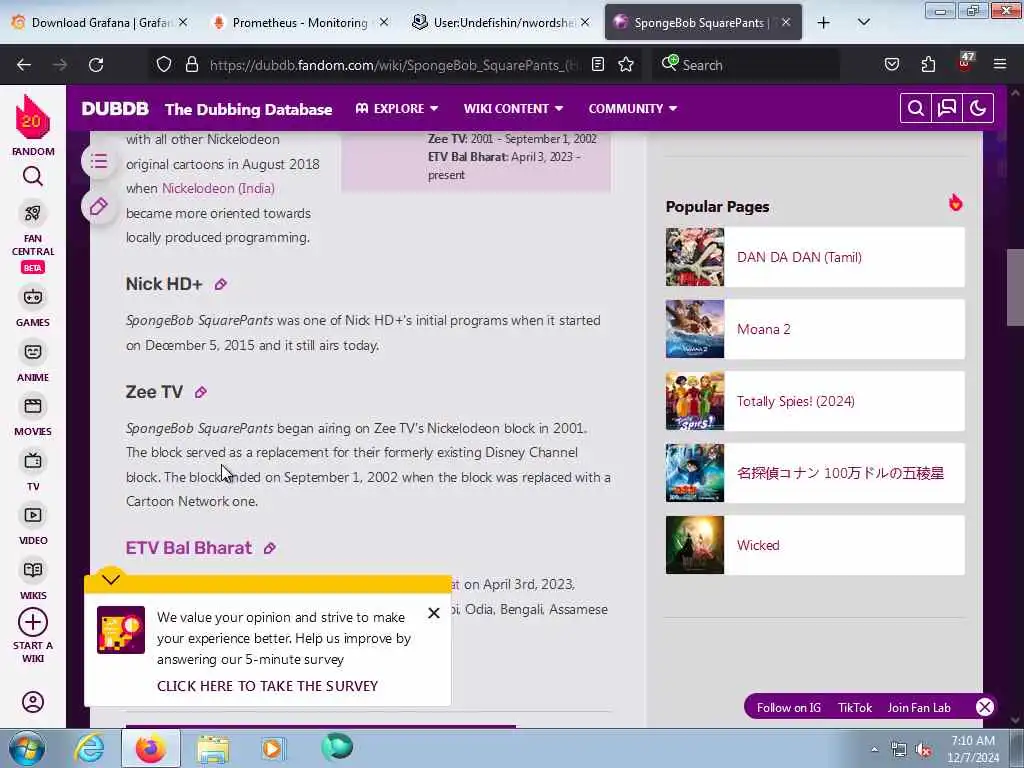This screenshot has height=768, width=1024.
Task: Open the Anime sidebar icon
Action: 33,352
